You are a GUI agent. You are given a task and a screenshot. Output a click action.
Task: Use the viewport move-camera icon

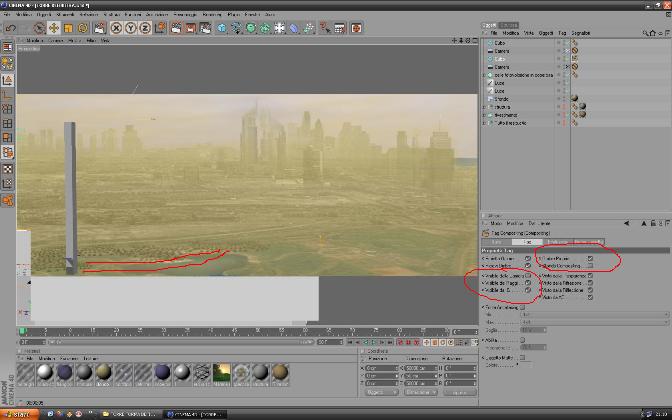click(x=454, y=40)
